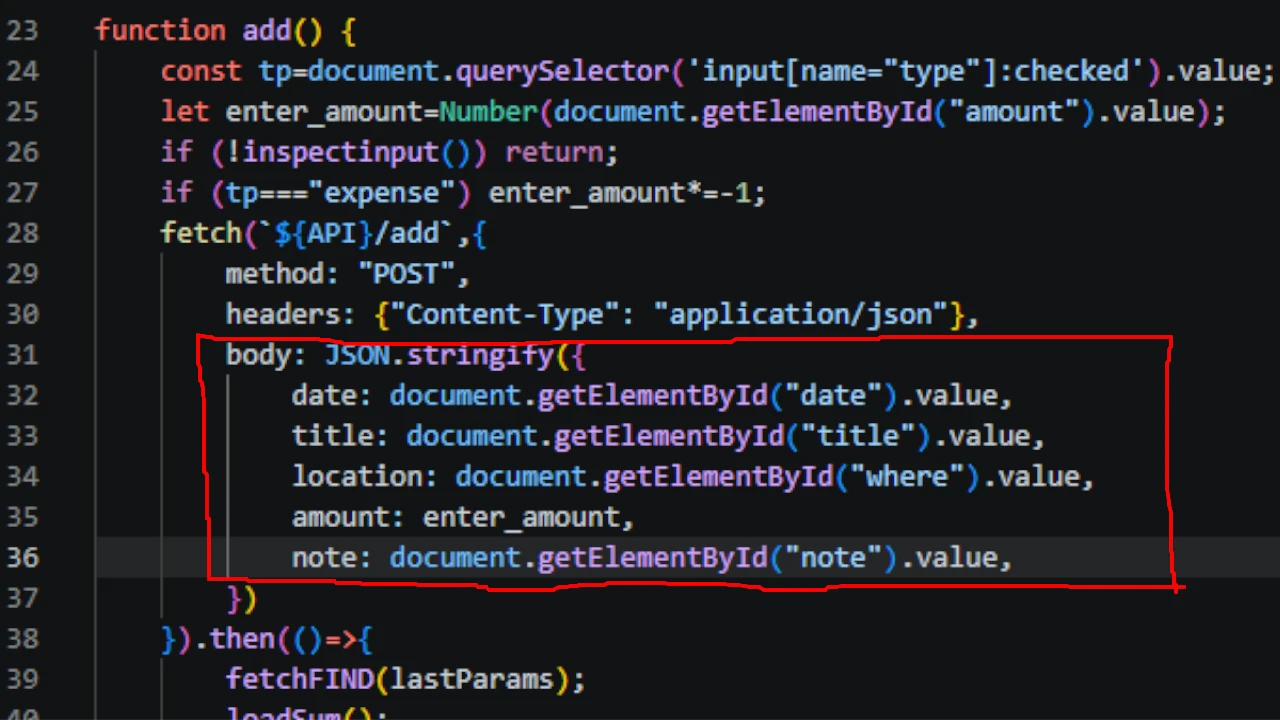Screen dimensions: 1280x720
Task: Click line number 26 in the gutter
Action: [x=21, y=152]
